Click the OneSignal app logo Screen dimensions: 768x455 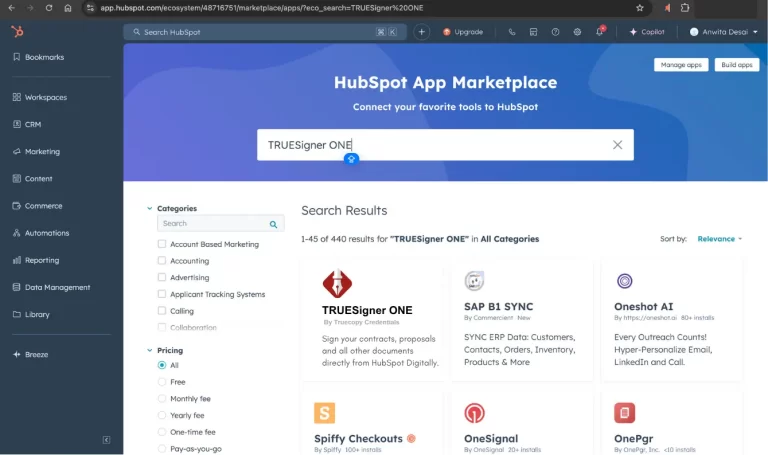(474, 413)
